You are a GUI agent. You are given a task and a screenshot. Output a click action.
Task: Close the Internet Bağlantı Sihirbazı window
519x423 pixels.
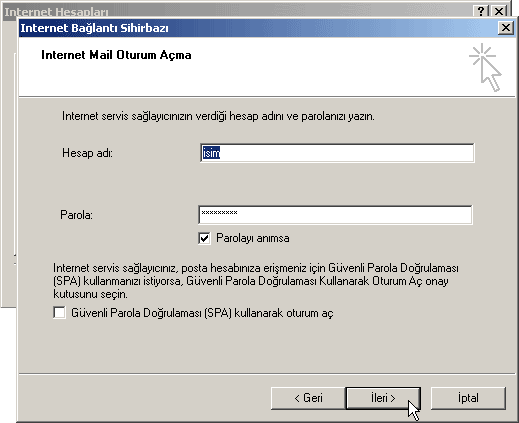[x=505, y=27]
